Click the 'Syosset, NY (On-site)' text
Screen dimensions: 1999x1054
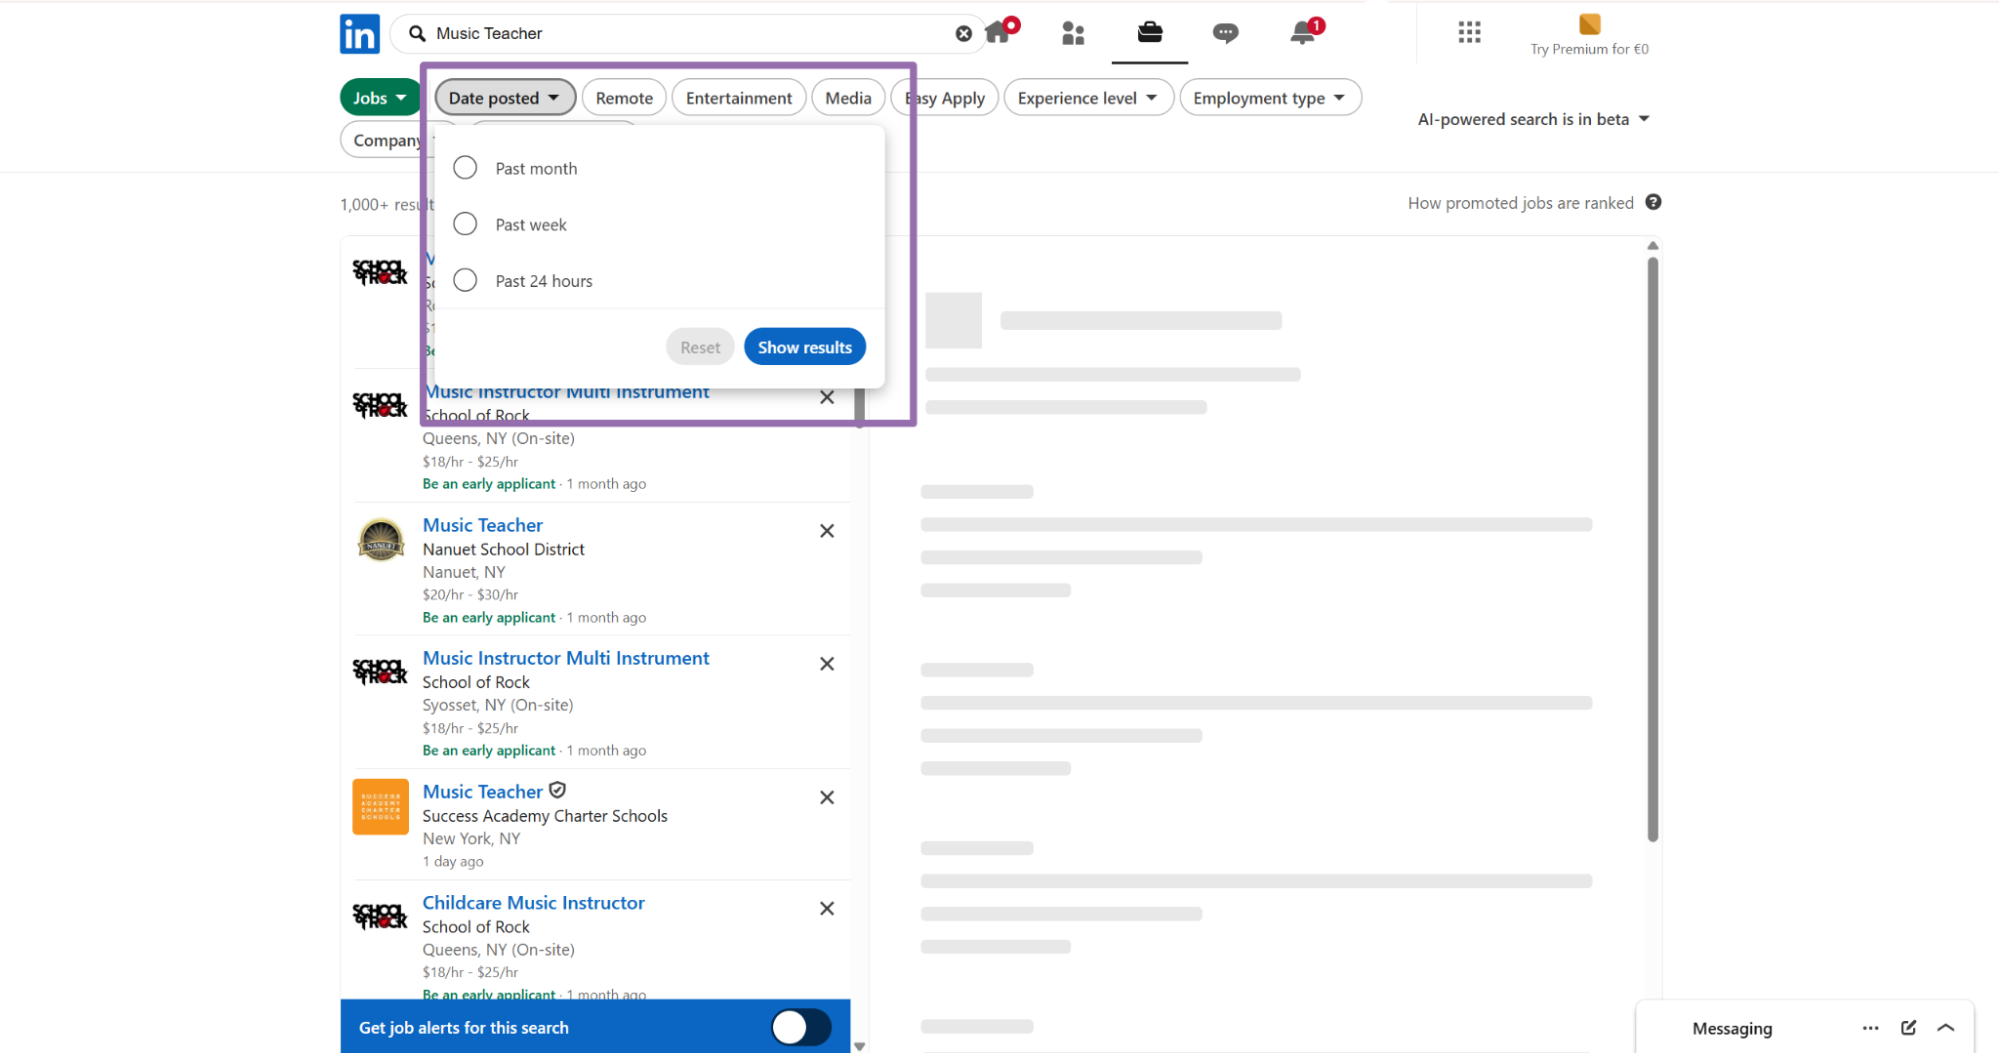(x=498, y=705)
